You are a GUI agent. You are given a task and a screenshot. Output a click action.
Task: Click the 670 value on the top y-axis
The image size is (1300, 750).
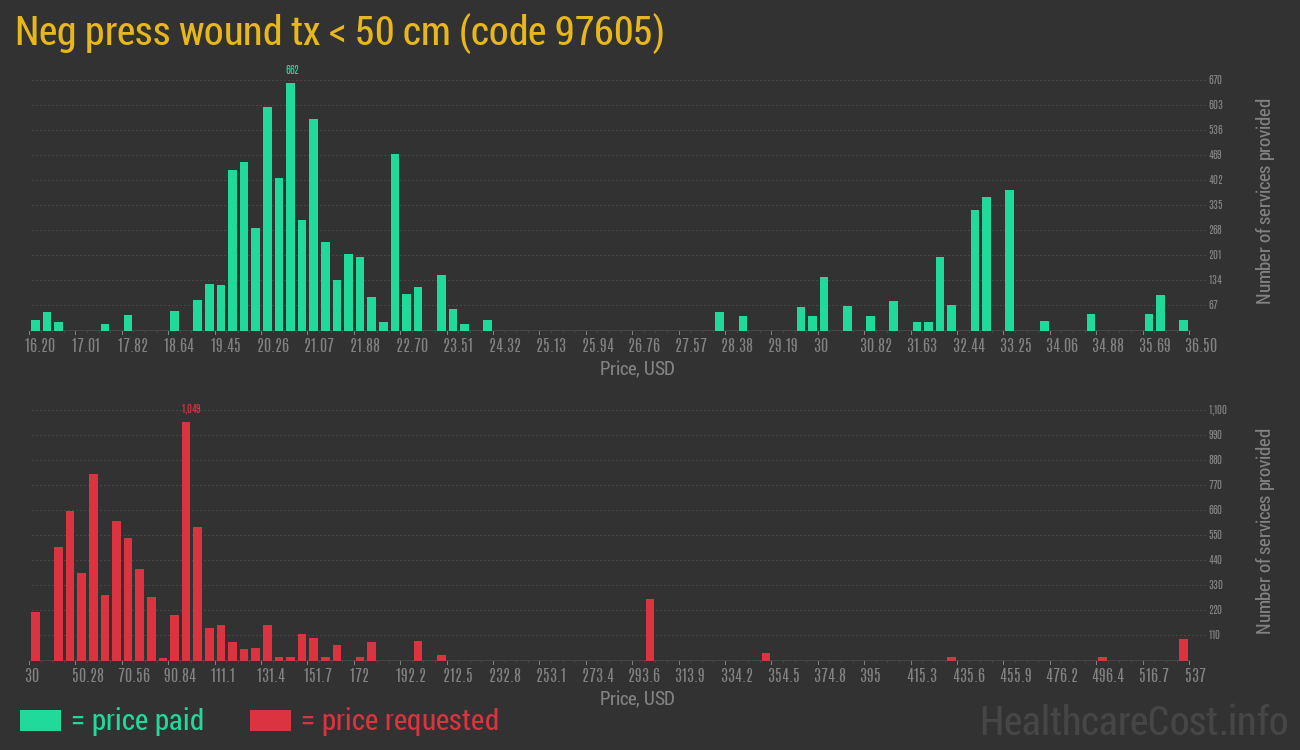[1215, 80]
